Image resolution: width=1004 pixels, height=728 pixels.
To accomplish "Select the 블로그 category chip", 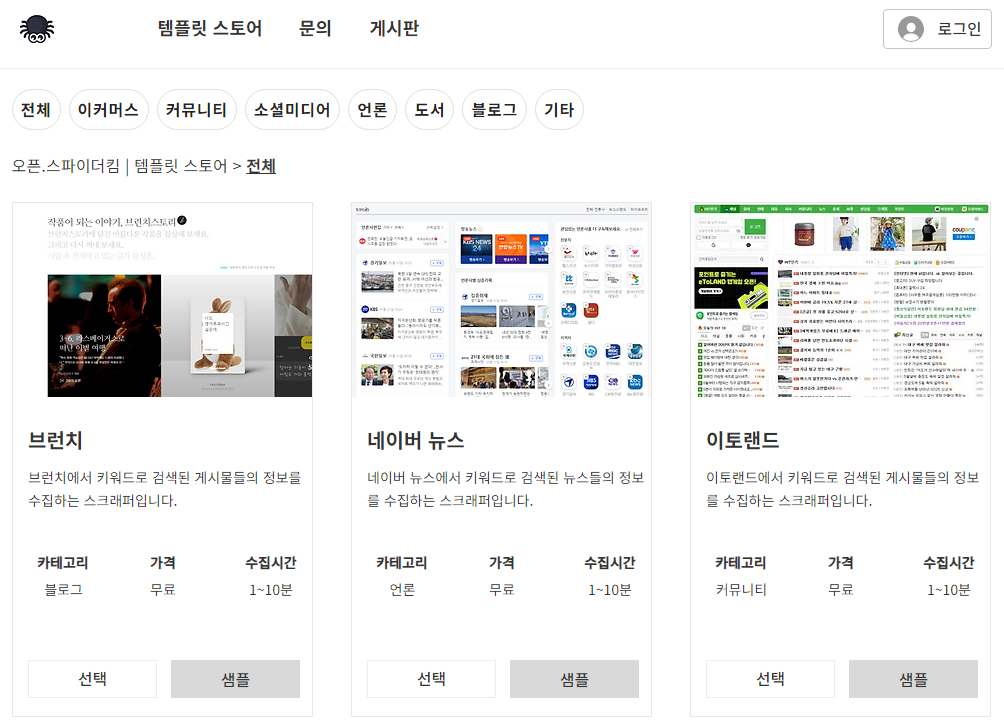I will coord(494,109).
